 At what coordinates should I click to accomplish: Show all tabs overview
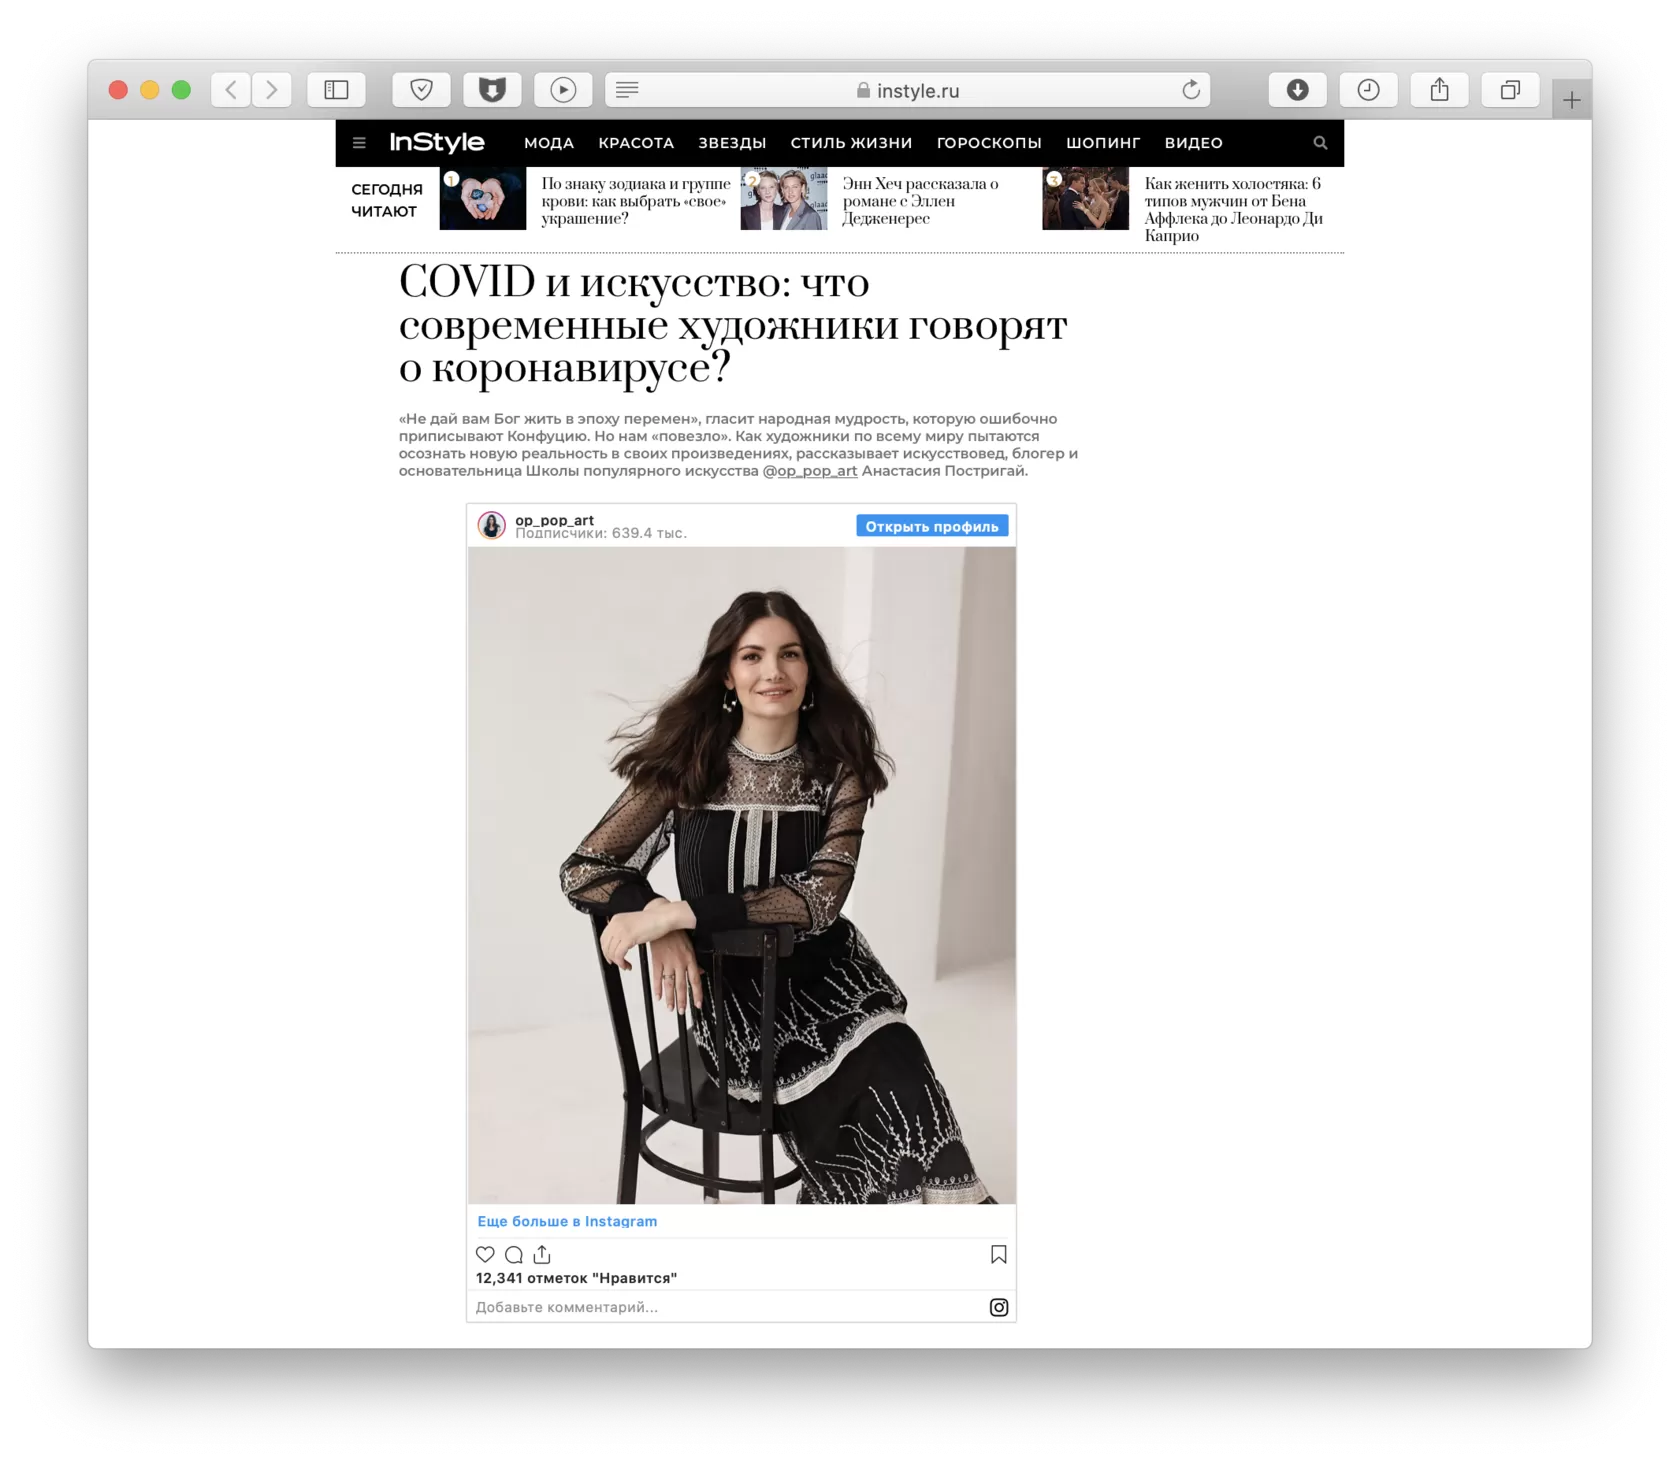1510,90
